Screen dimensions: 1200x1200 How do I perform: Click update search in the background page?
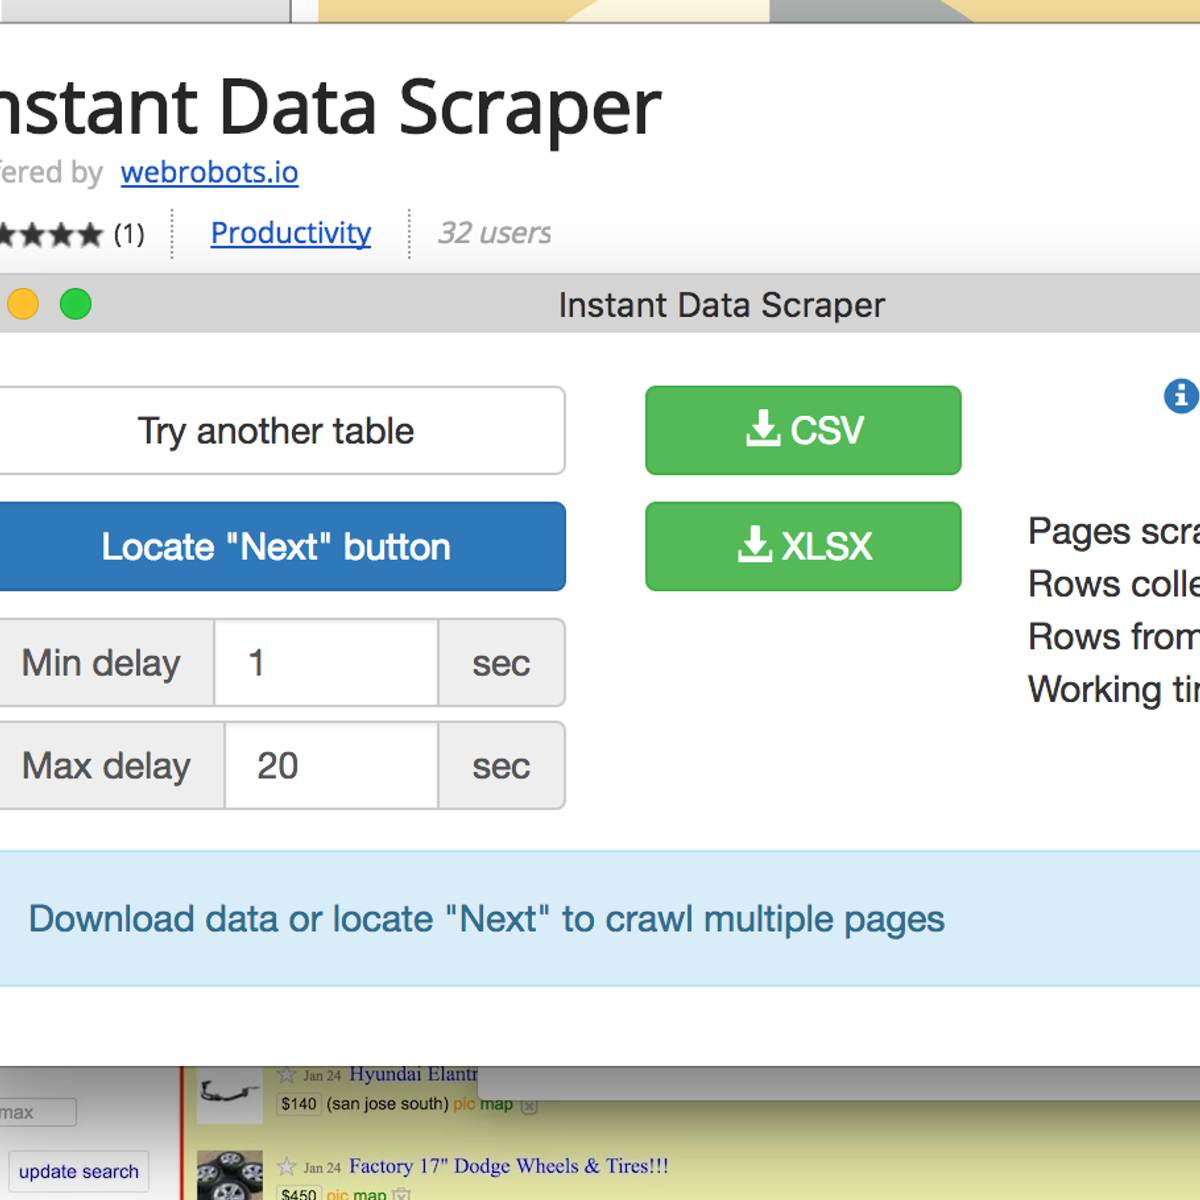(79, 1171)
